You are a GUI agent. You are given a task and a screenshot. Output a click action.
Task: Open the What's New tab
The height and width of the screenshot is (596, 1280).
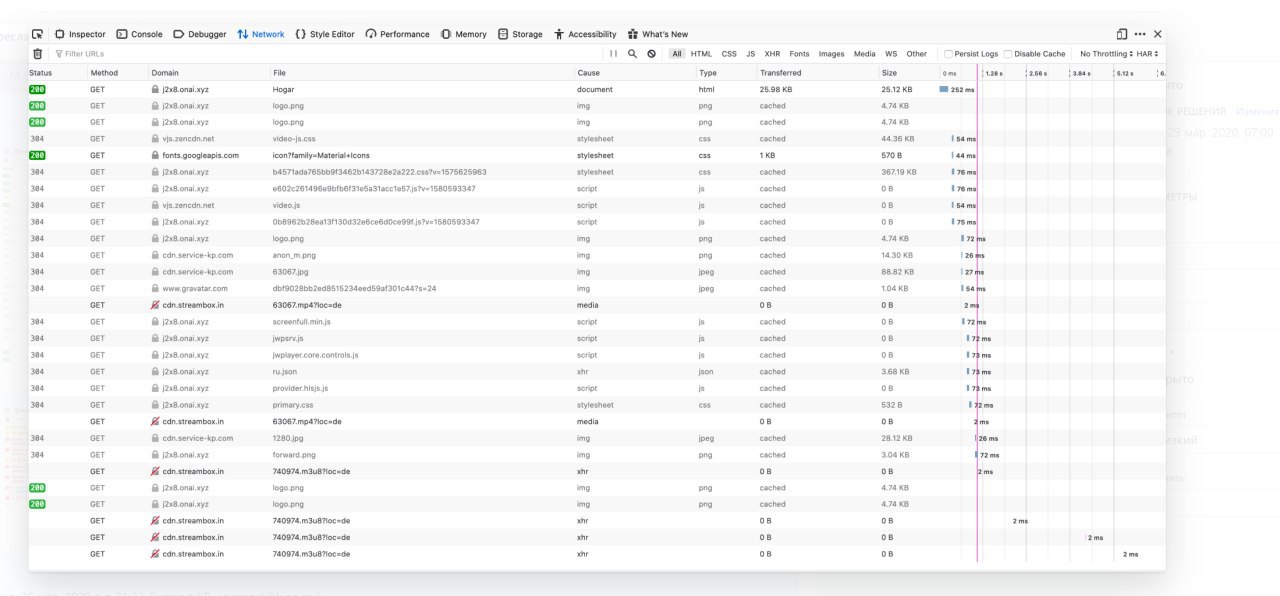(658, 34)
